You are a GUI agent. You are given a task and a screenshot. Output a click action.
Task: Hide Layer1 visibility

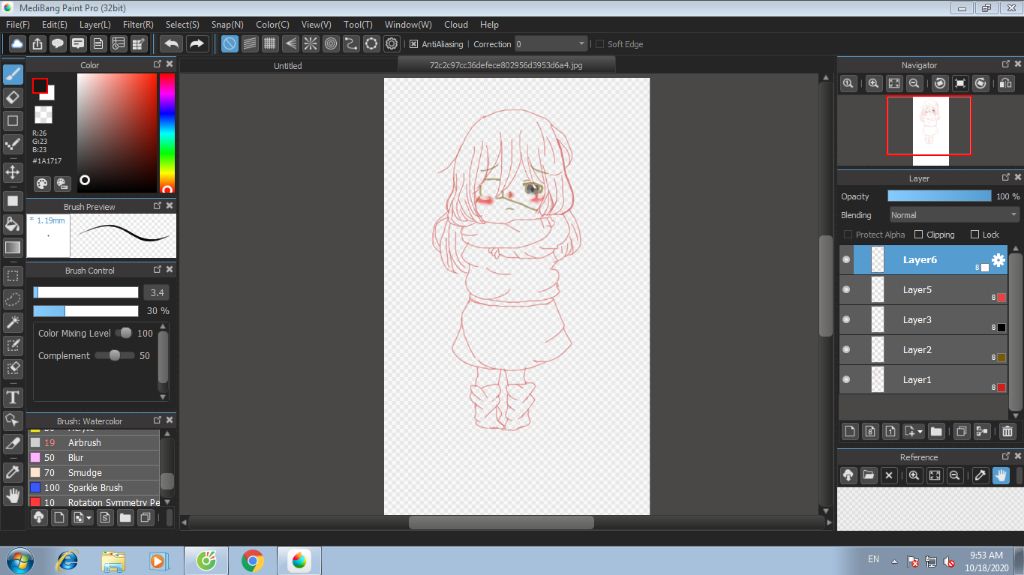pos(846,380)
